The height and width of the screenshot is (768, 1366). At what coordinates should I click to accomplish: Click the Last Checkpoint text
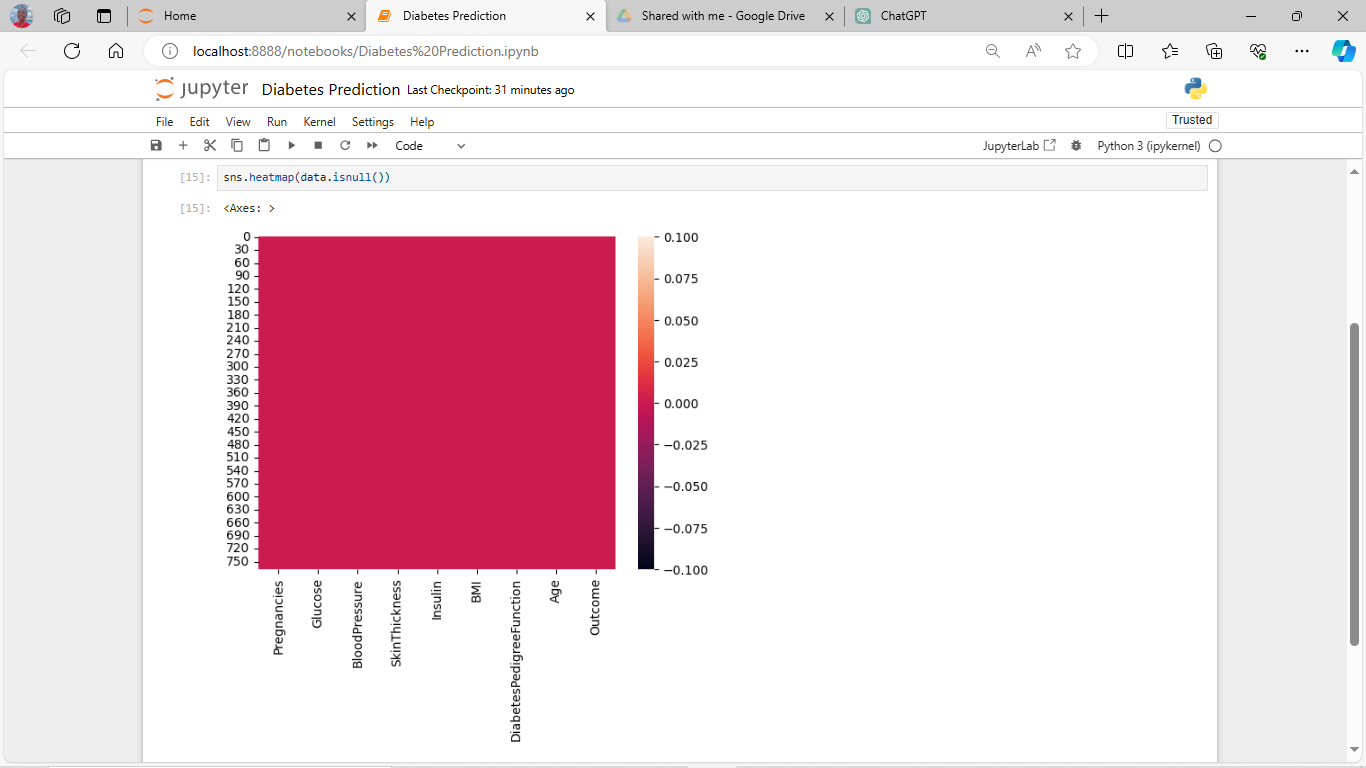tap(490, 90)
